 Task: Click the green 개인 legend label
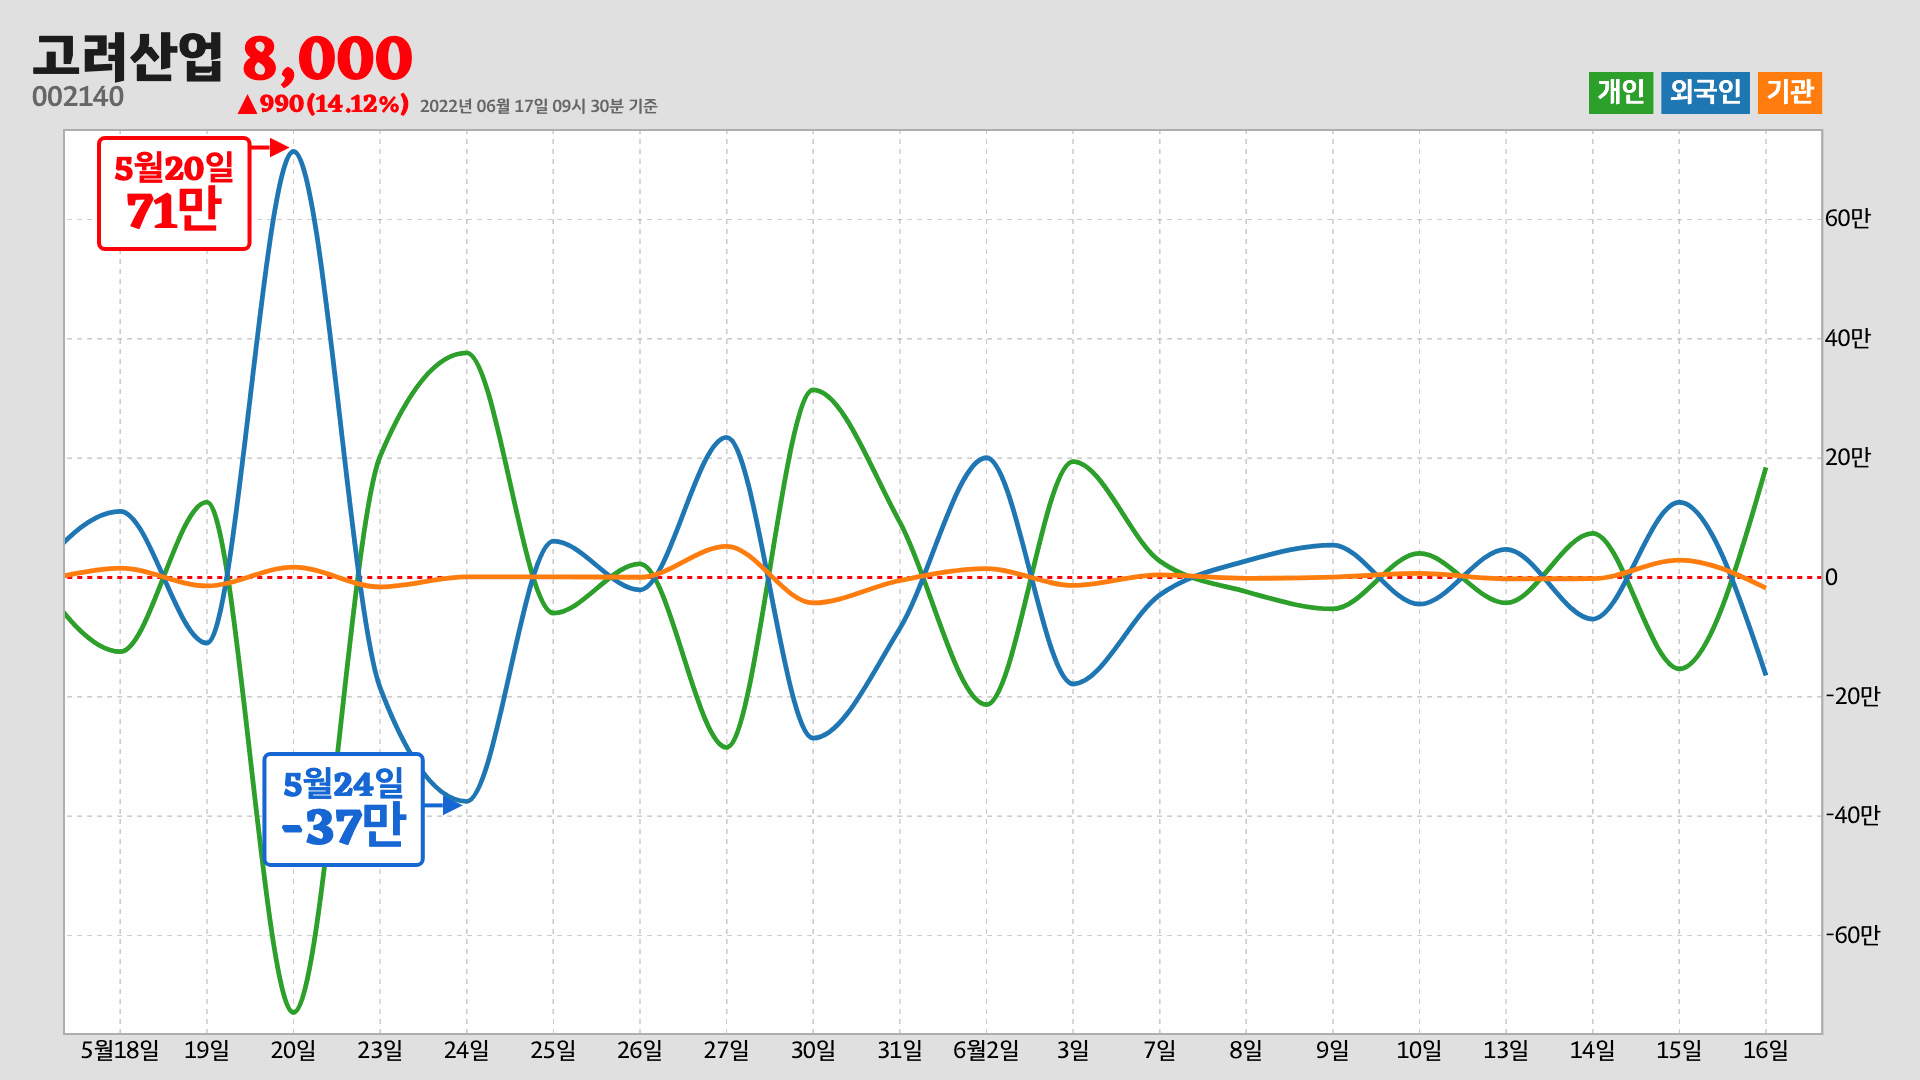[x=1621, y=93]
